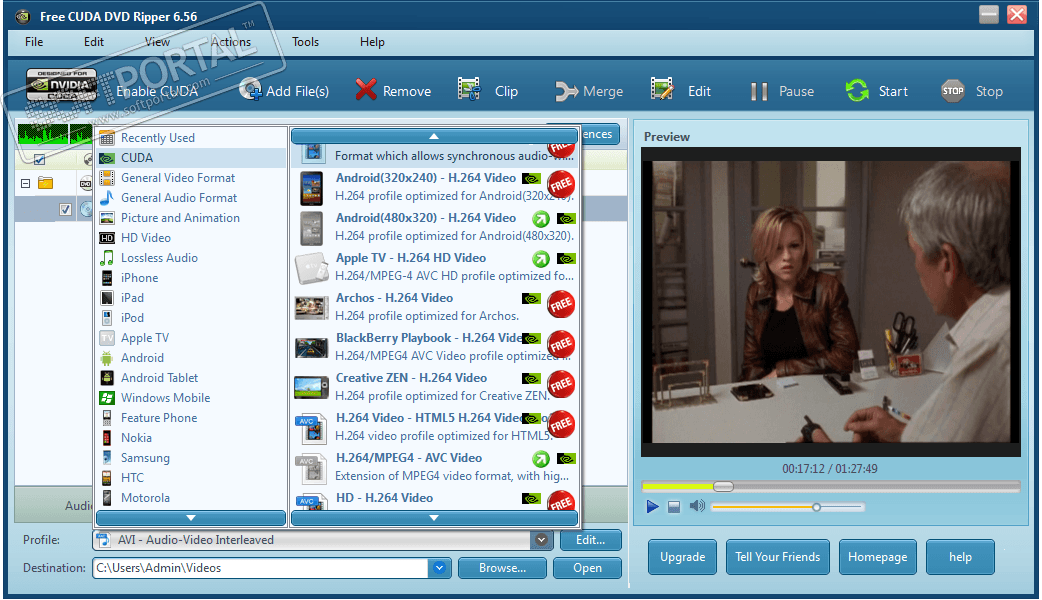The height and width of the screenshot is (600, 1042).
Task: Choose iPhone device category
Action: click(x=191, y=278)
